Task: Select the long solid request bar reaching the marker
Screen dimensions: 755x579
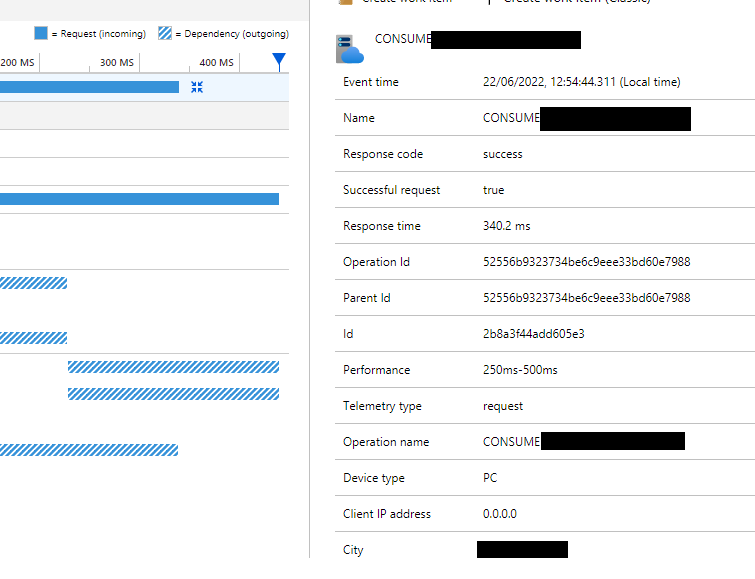Action: (139, 199)
